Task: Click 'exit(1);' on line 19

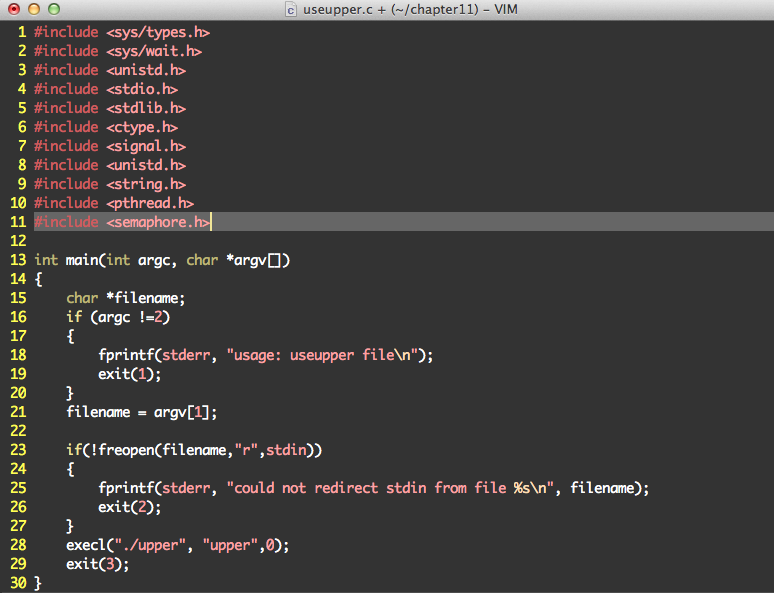Action: (x=130, y=374)
